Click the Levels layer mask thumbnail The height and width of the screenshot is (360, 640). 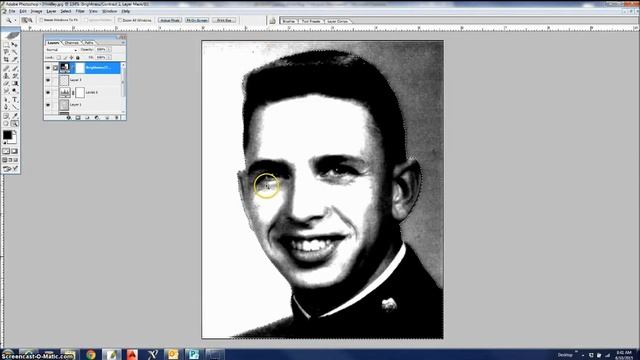80,93
